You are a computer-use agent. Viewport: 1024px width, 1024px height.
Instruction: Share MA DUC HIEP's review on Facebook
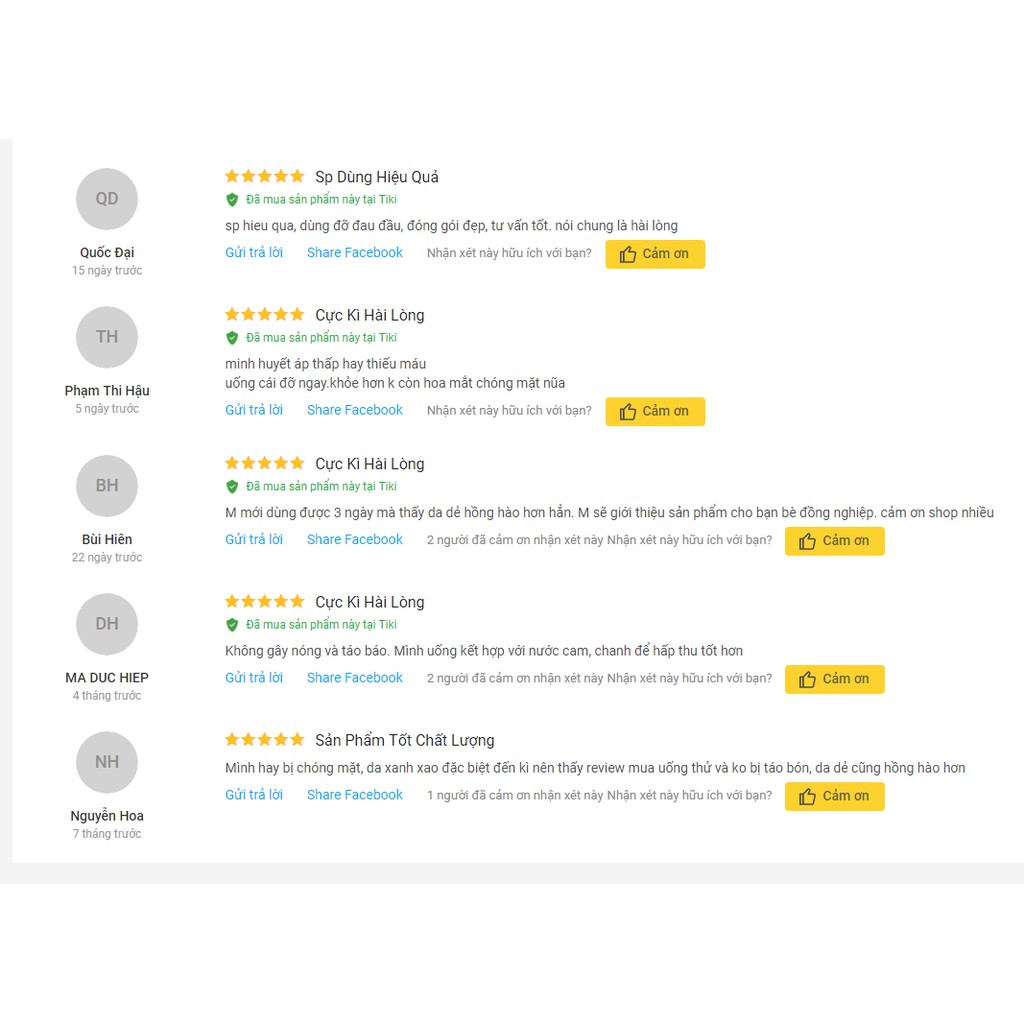[x=355, y=678]
